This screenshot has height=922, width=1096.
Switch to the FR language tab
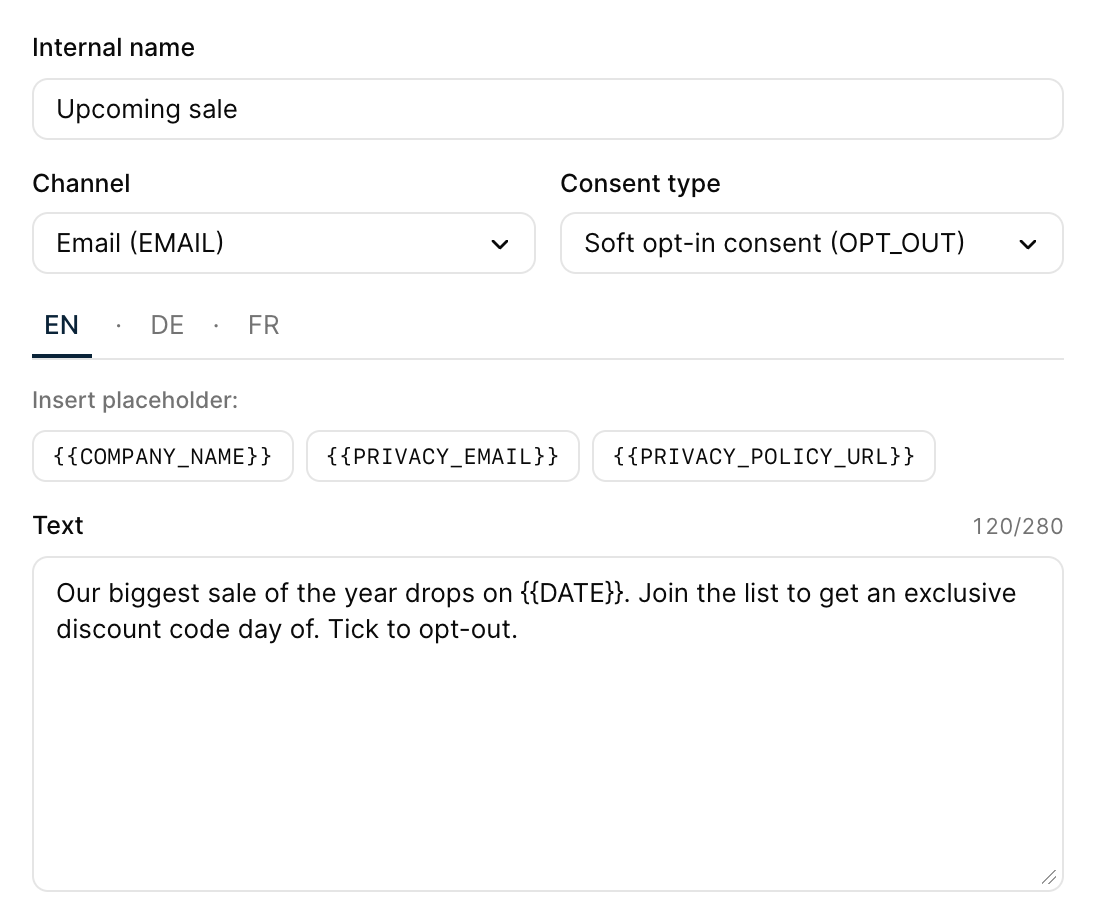click(x=264, y=326)
